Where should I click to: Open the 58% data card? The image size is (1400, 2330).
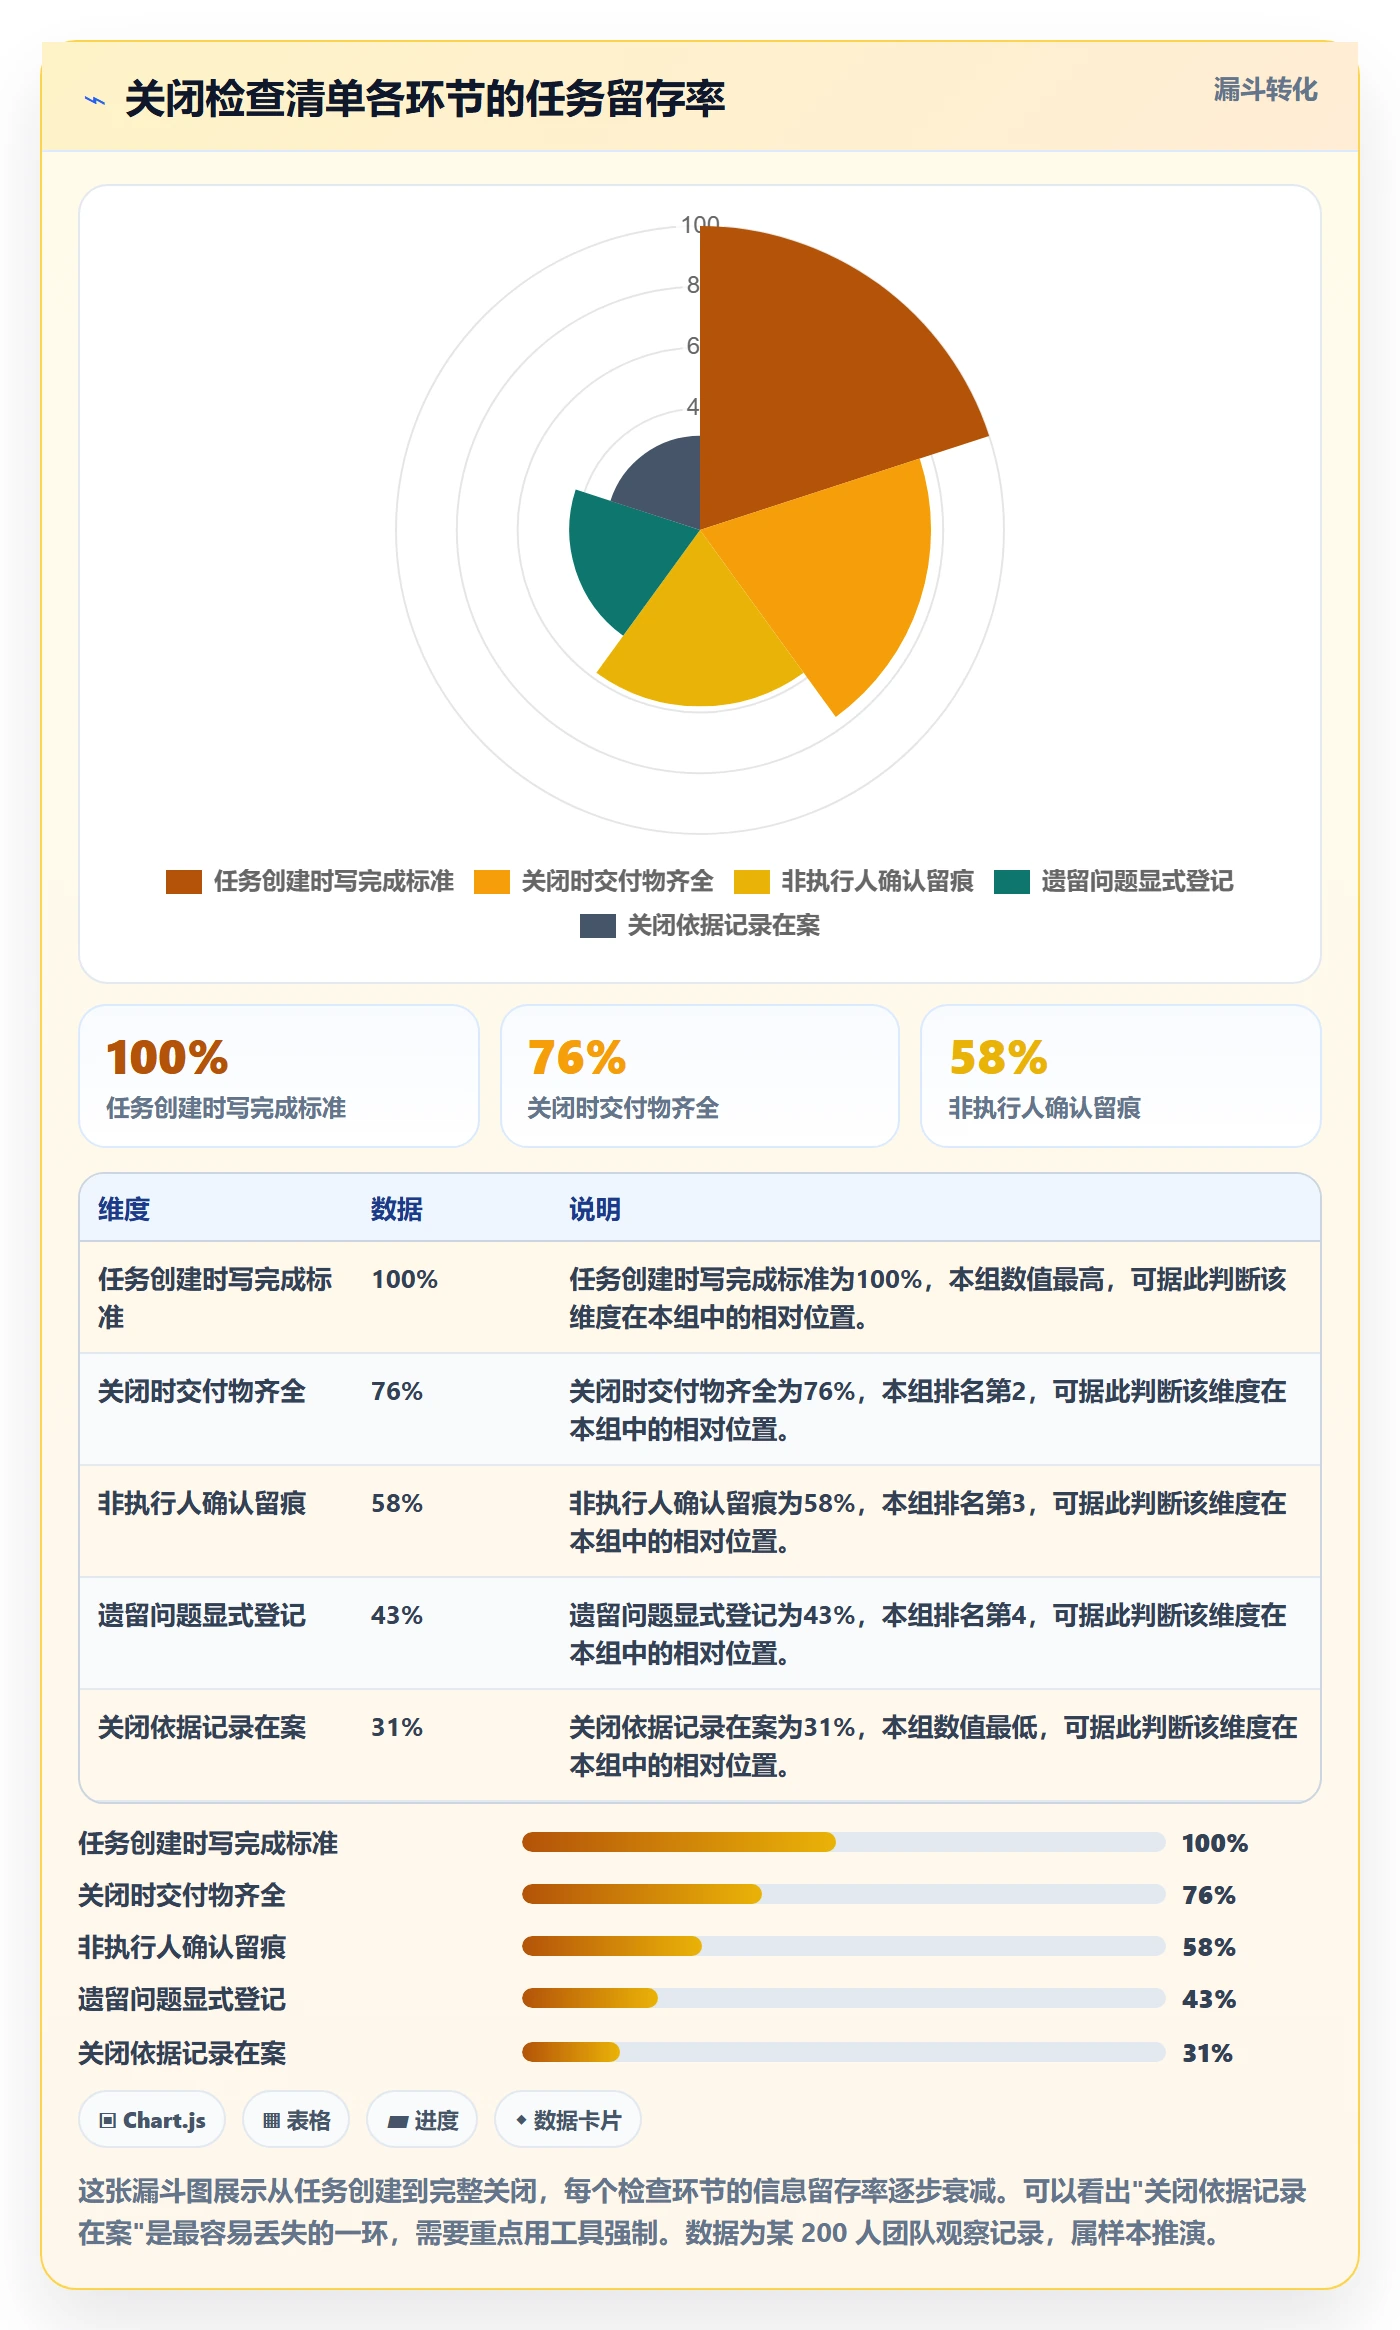(1121, 1076)
